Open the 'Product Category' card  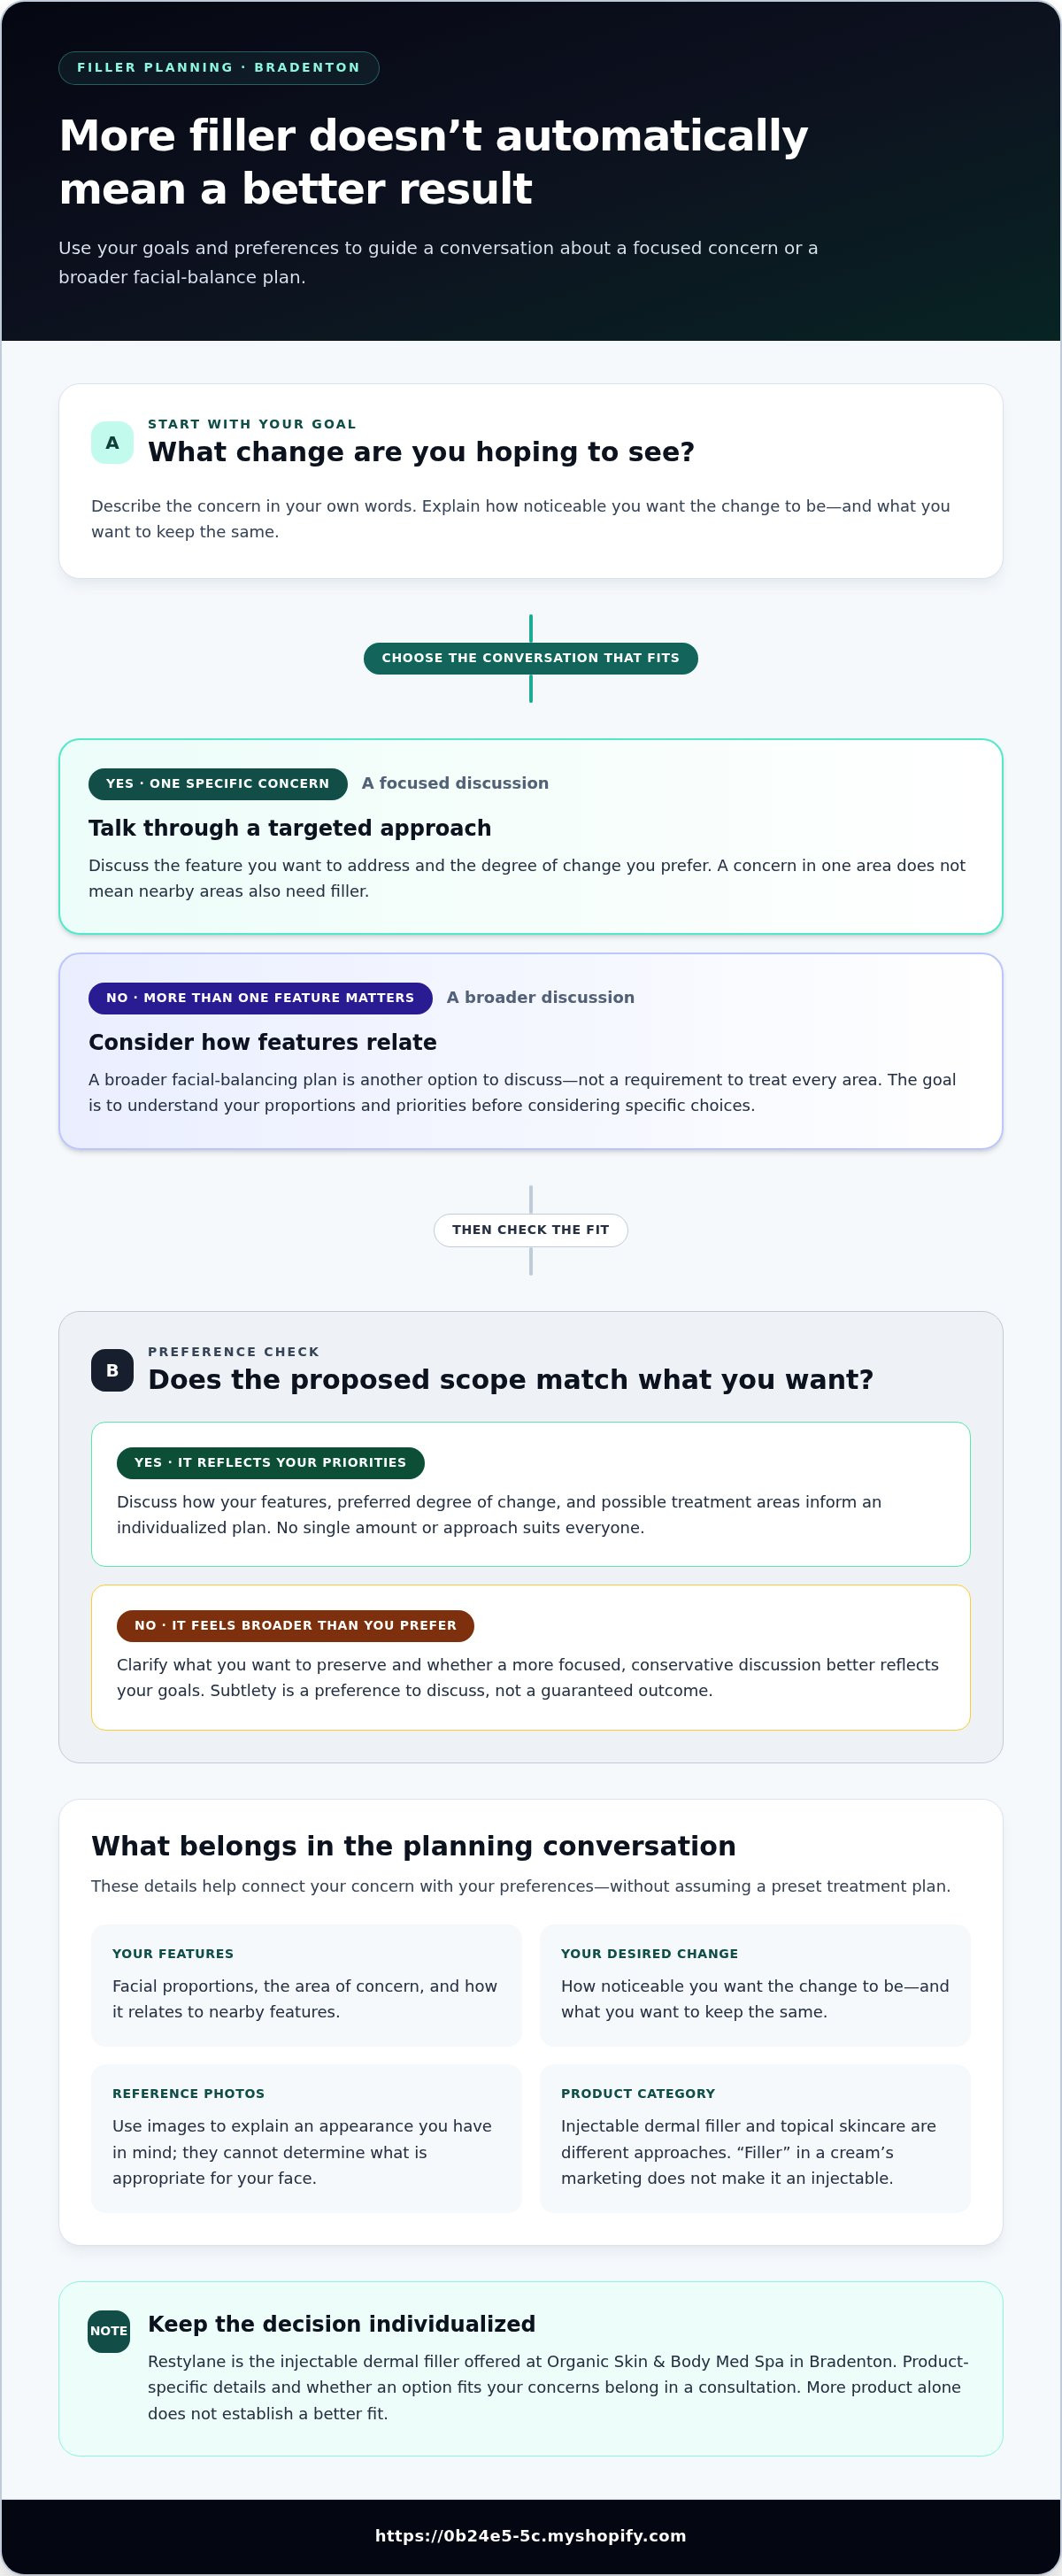(x=755, y=2138)
